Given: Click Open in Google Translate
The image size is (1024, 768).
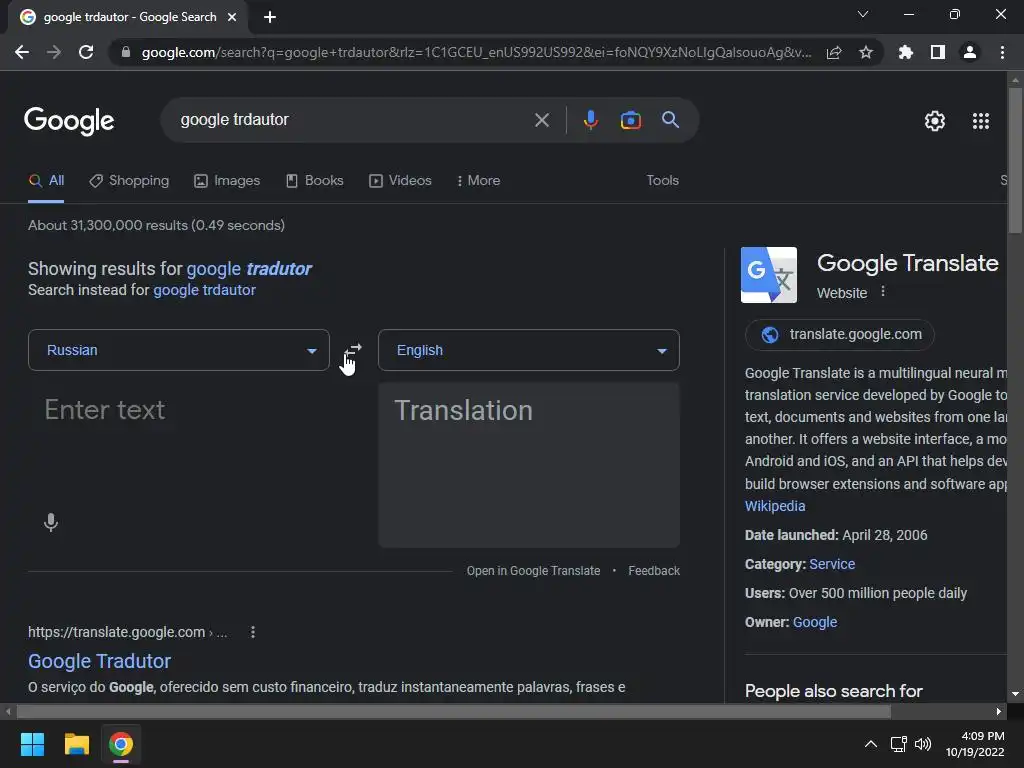Looking at the screenshot, I should pyautogui.click(x=533, y=571).
